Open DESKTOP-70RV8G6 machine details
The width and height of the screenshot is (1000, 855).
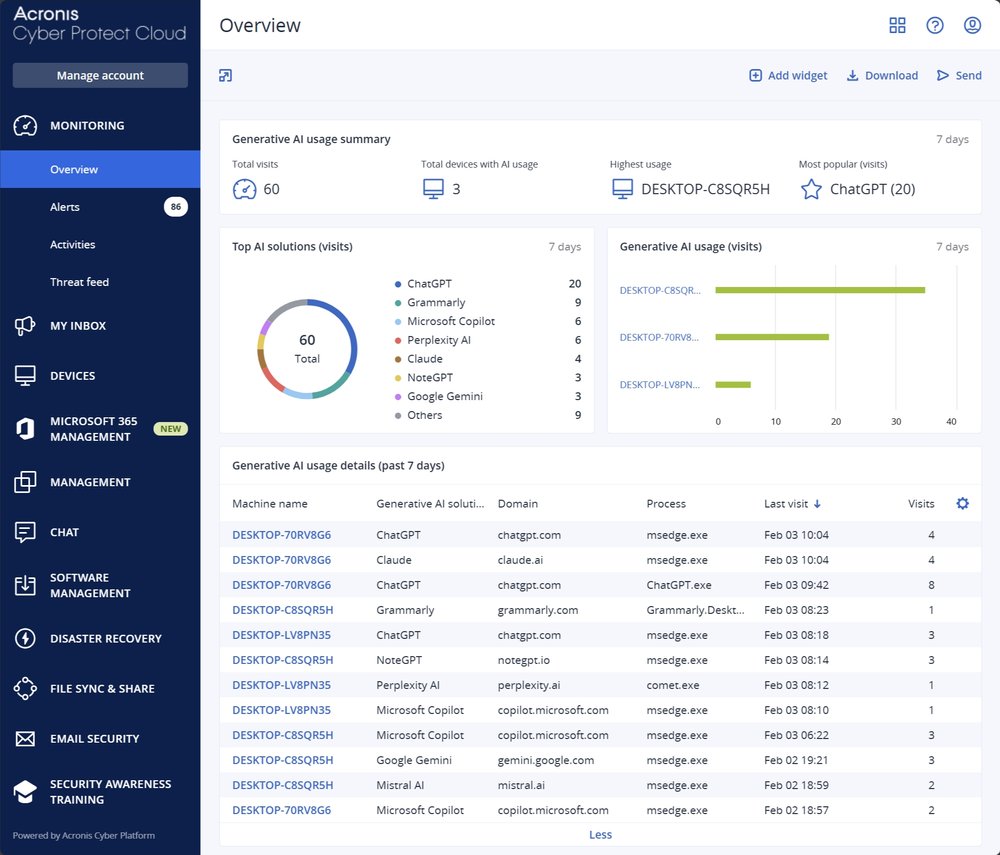[281, 535]
